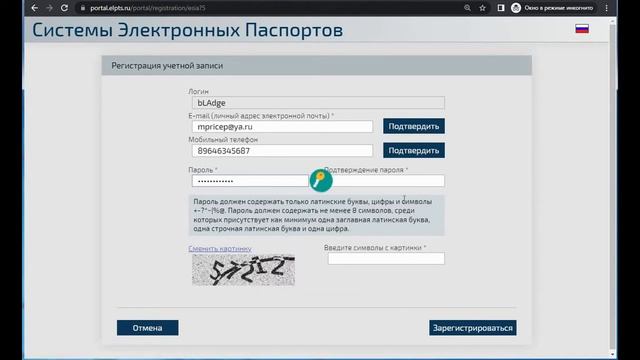Click the incognito mode indicator

click(x=553, y=8)
